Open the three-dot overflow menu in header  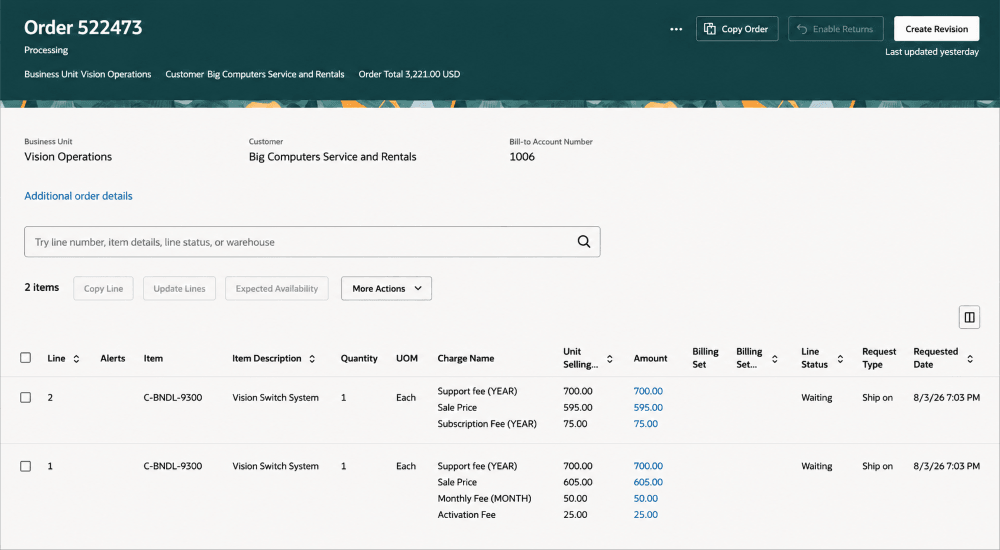click(x=676, y=29)
